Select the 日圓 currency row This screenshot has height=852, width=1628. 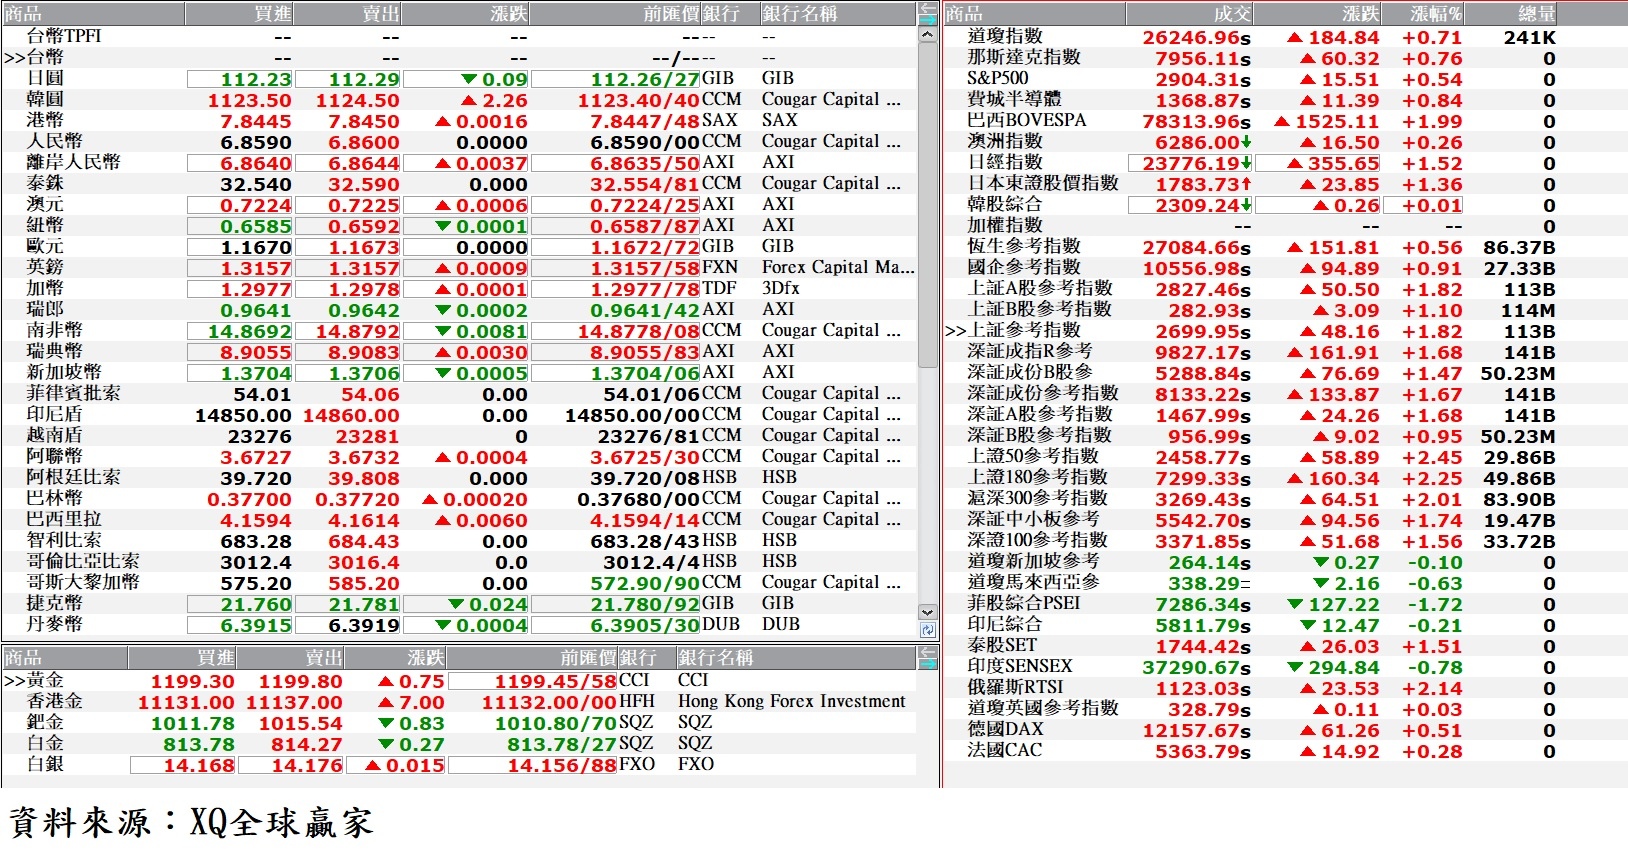[459, 78]
